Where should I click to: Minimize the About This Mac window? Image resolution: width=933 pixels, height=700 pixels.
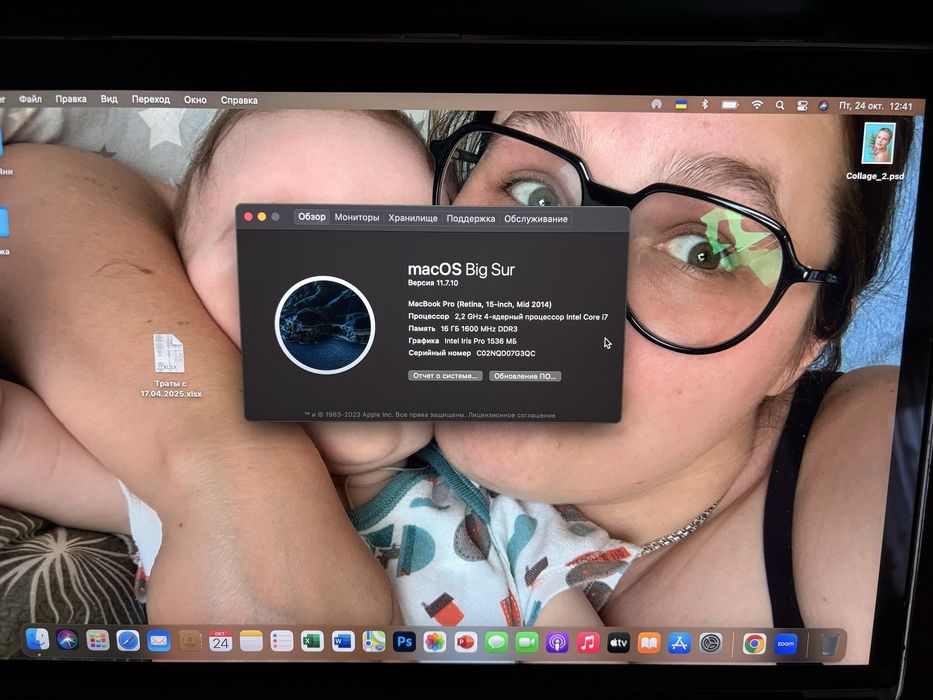point(262,217)
